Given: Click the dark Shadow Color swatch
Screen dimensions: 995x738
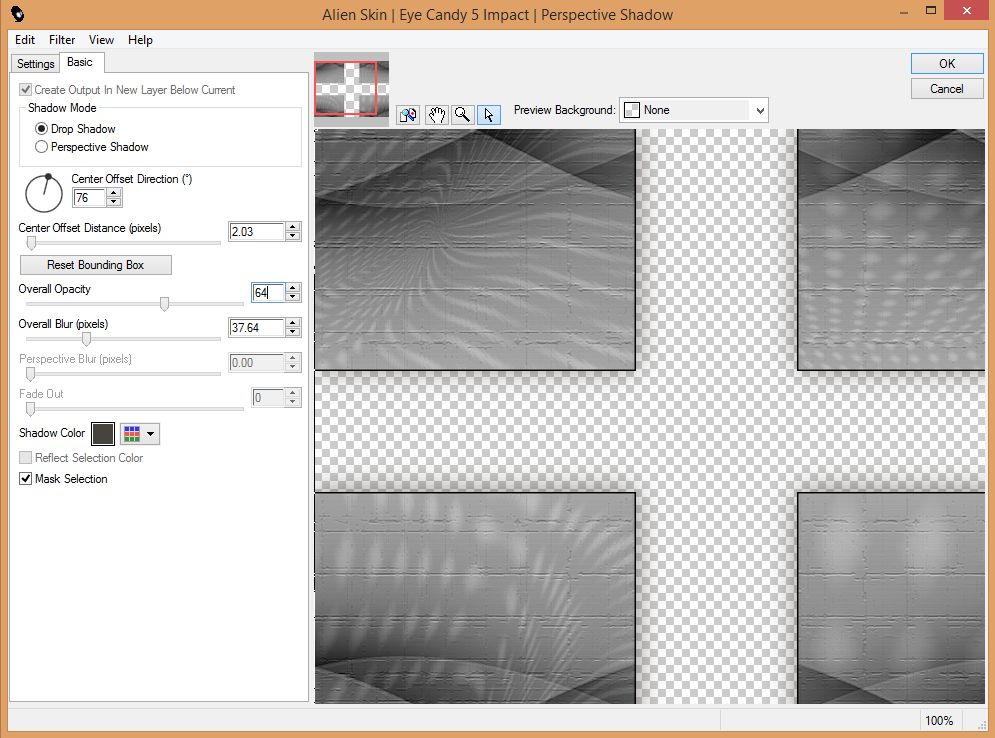Looking at the screenshot, I should tap(103, 434).
